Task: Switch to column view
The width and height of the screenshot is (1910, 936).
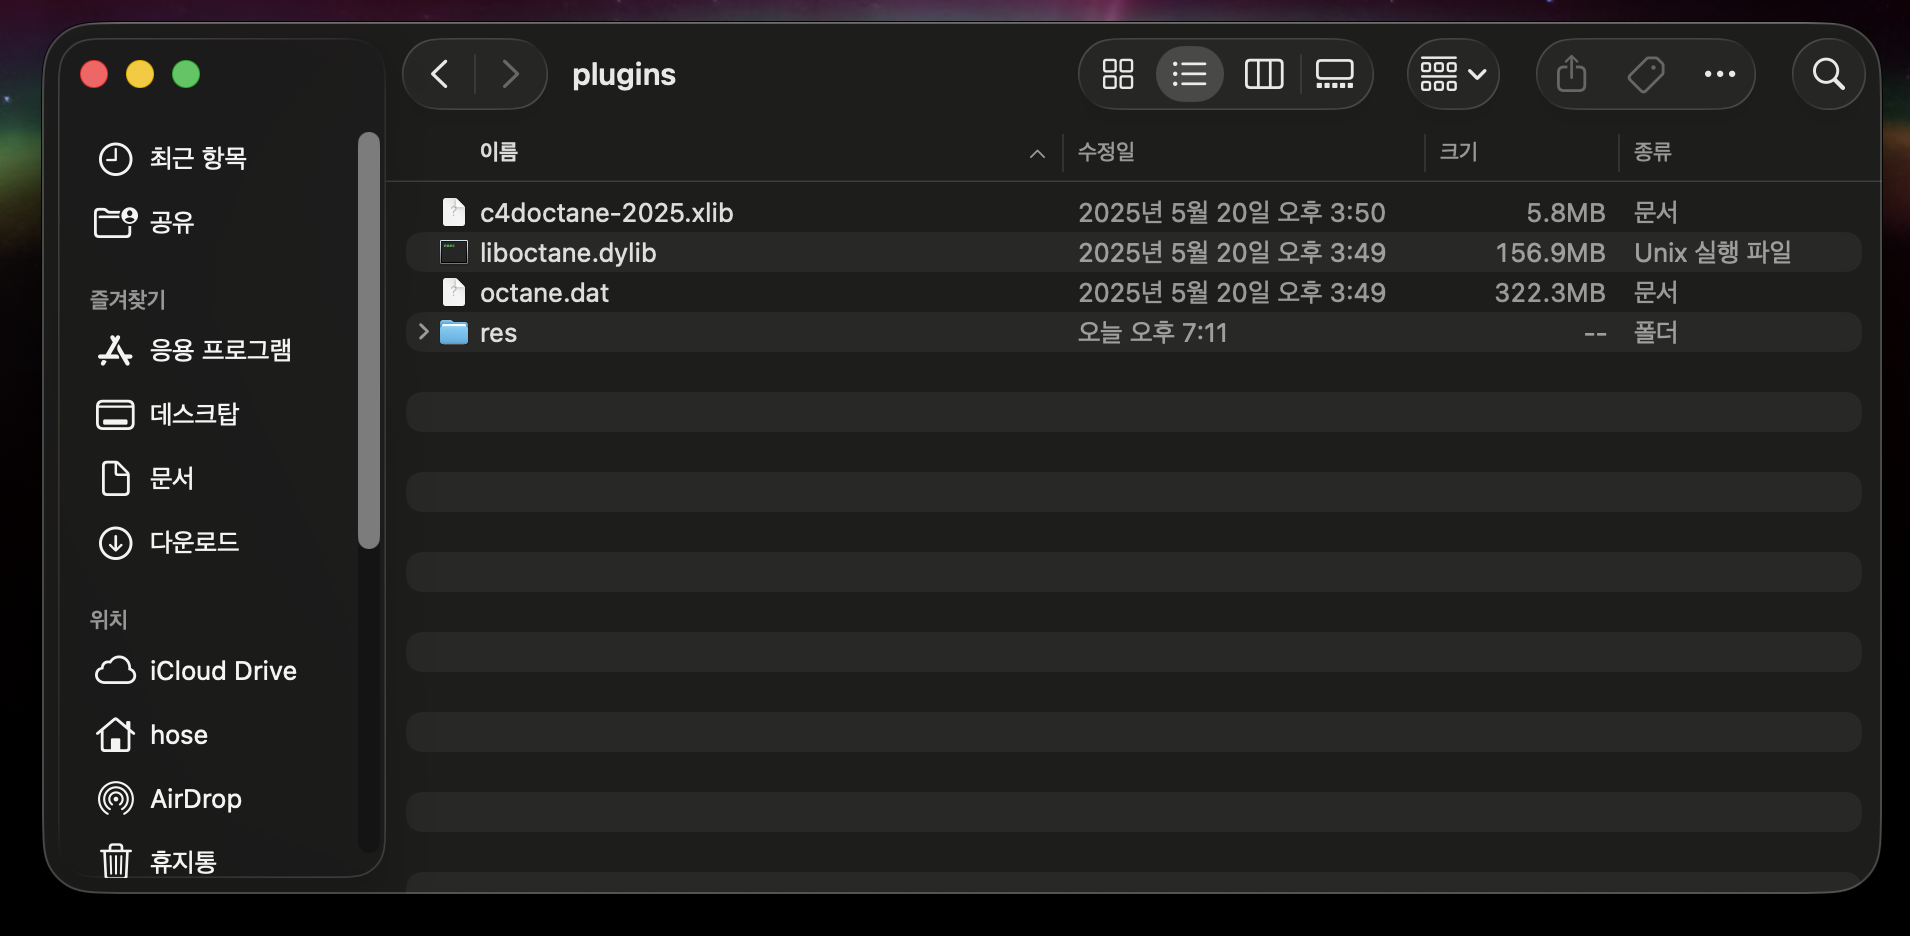Action: pyautogui.click(x=1263, y=74)
